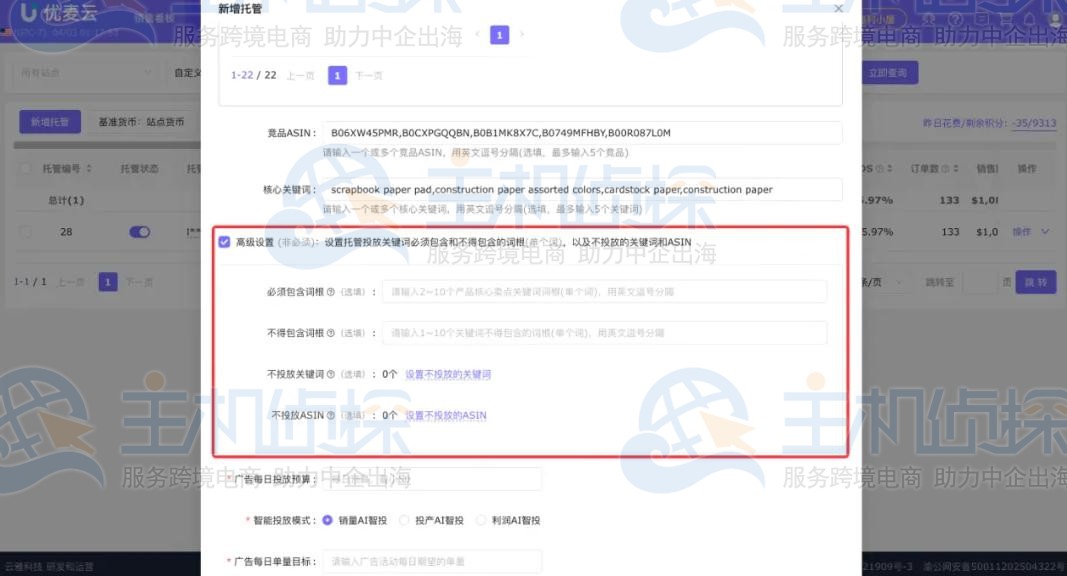Uncheck the 高级设置 checkbox

pyautogui.click(x=223, y=241)
